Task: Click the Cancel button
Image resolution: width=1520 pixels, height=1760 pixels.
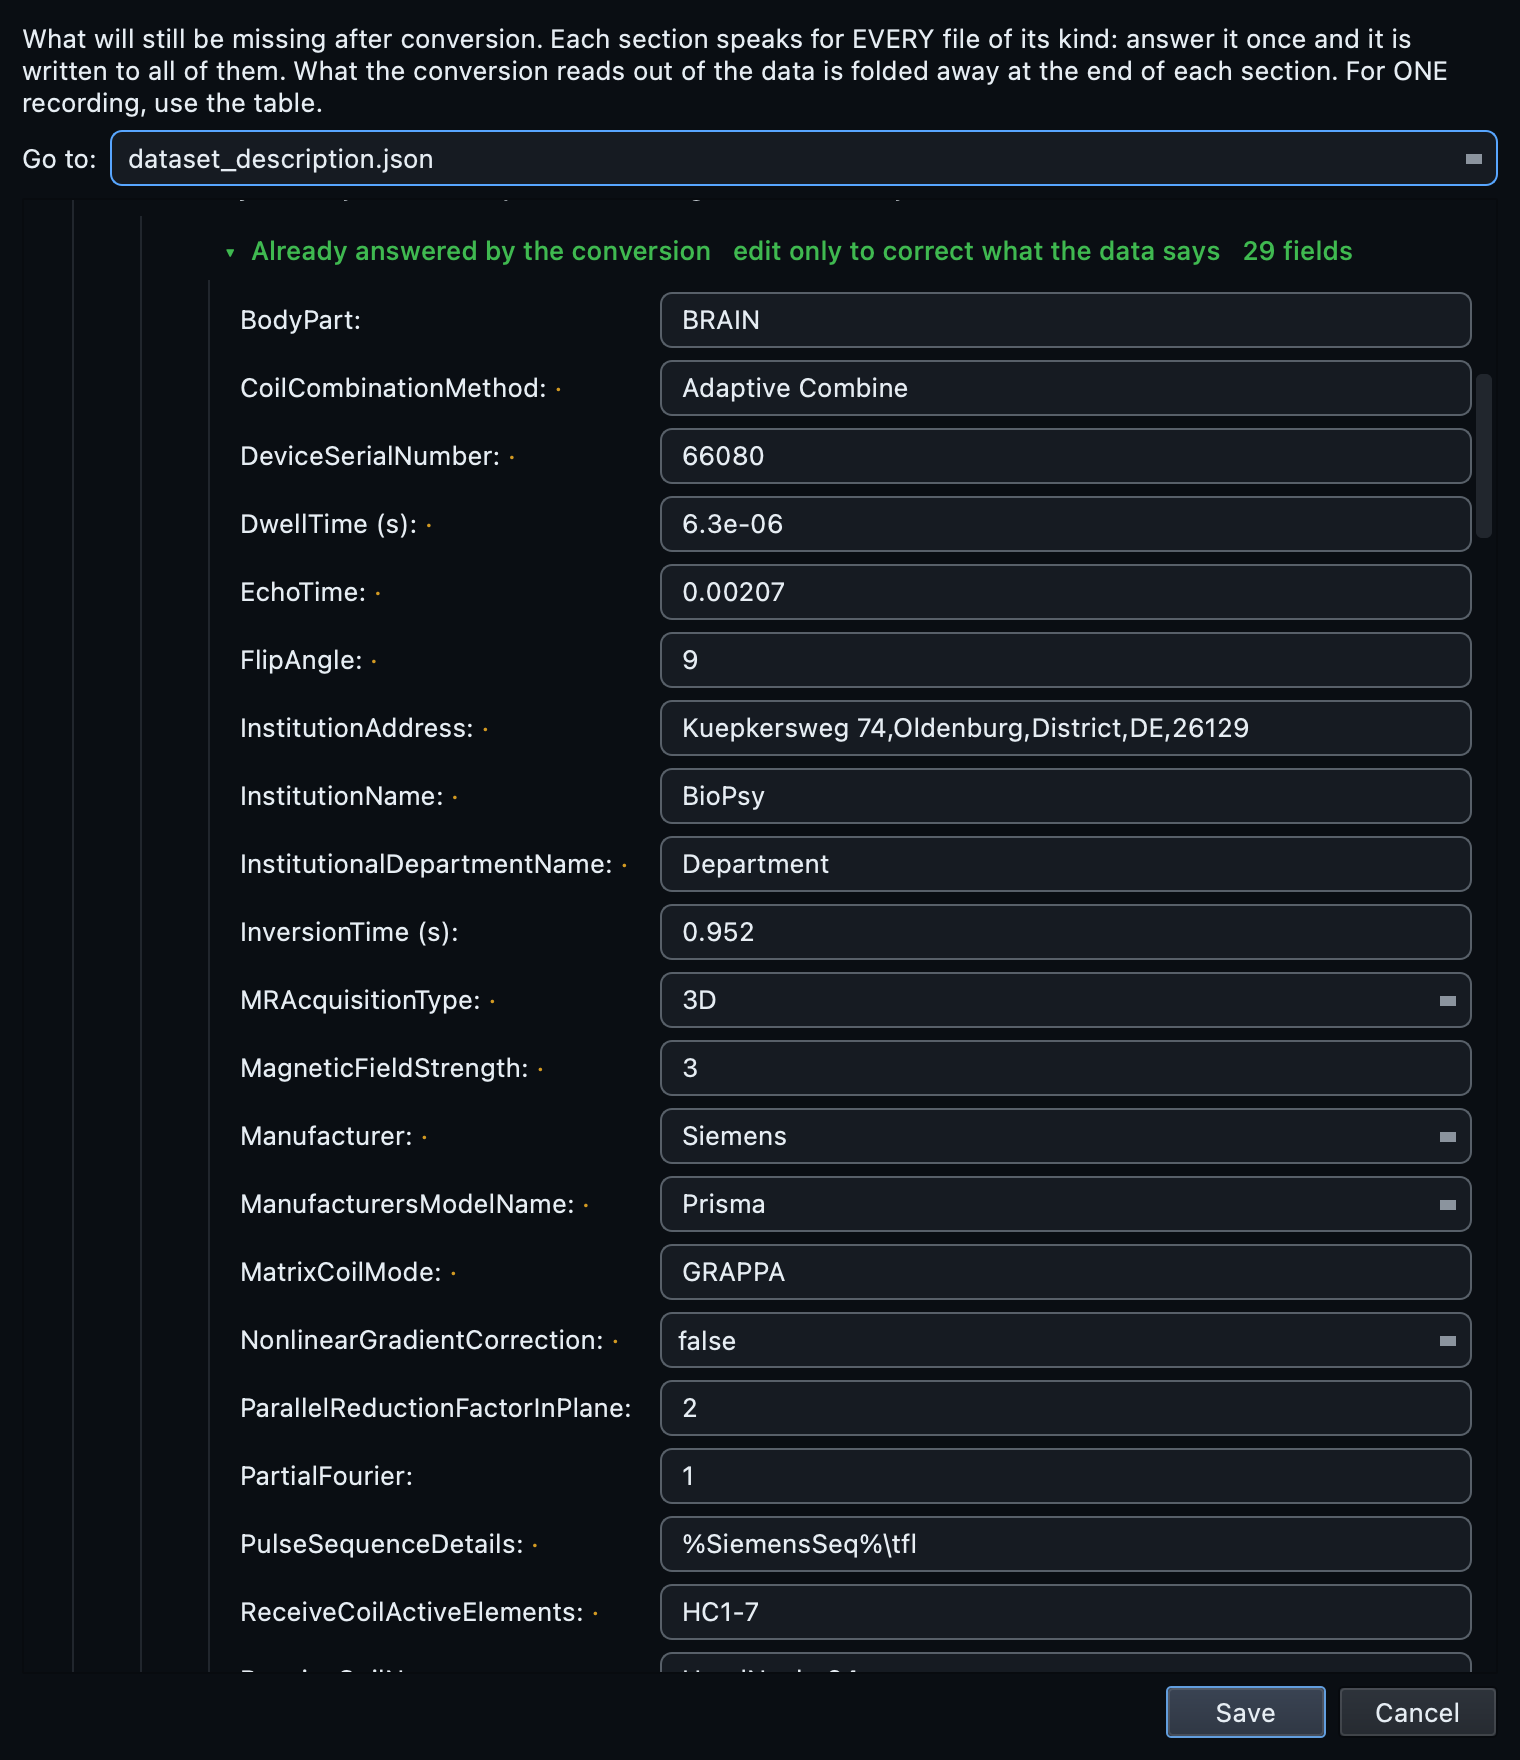Action: coord(1417,1712)
